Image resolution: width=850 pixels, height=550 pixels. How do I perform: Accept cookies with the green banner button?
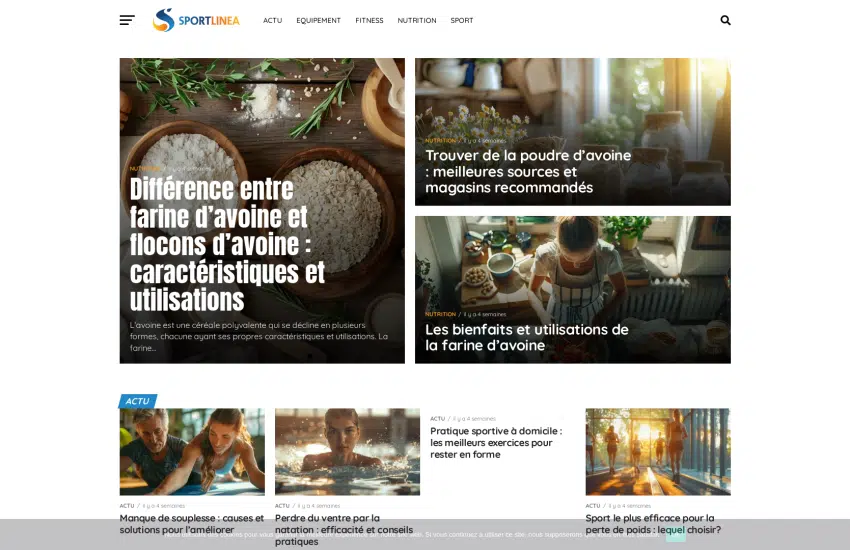tap(675, 534)
